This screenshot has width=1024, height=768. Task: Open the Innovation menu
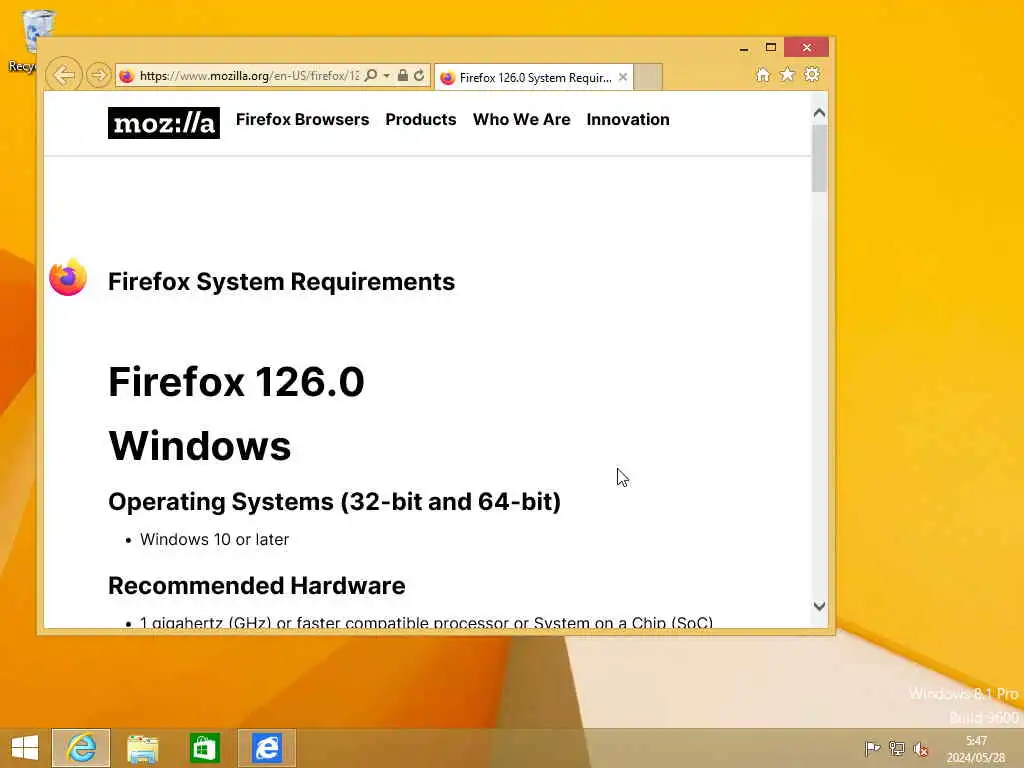click(628, 120)
